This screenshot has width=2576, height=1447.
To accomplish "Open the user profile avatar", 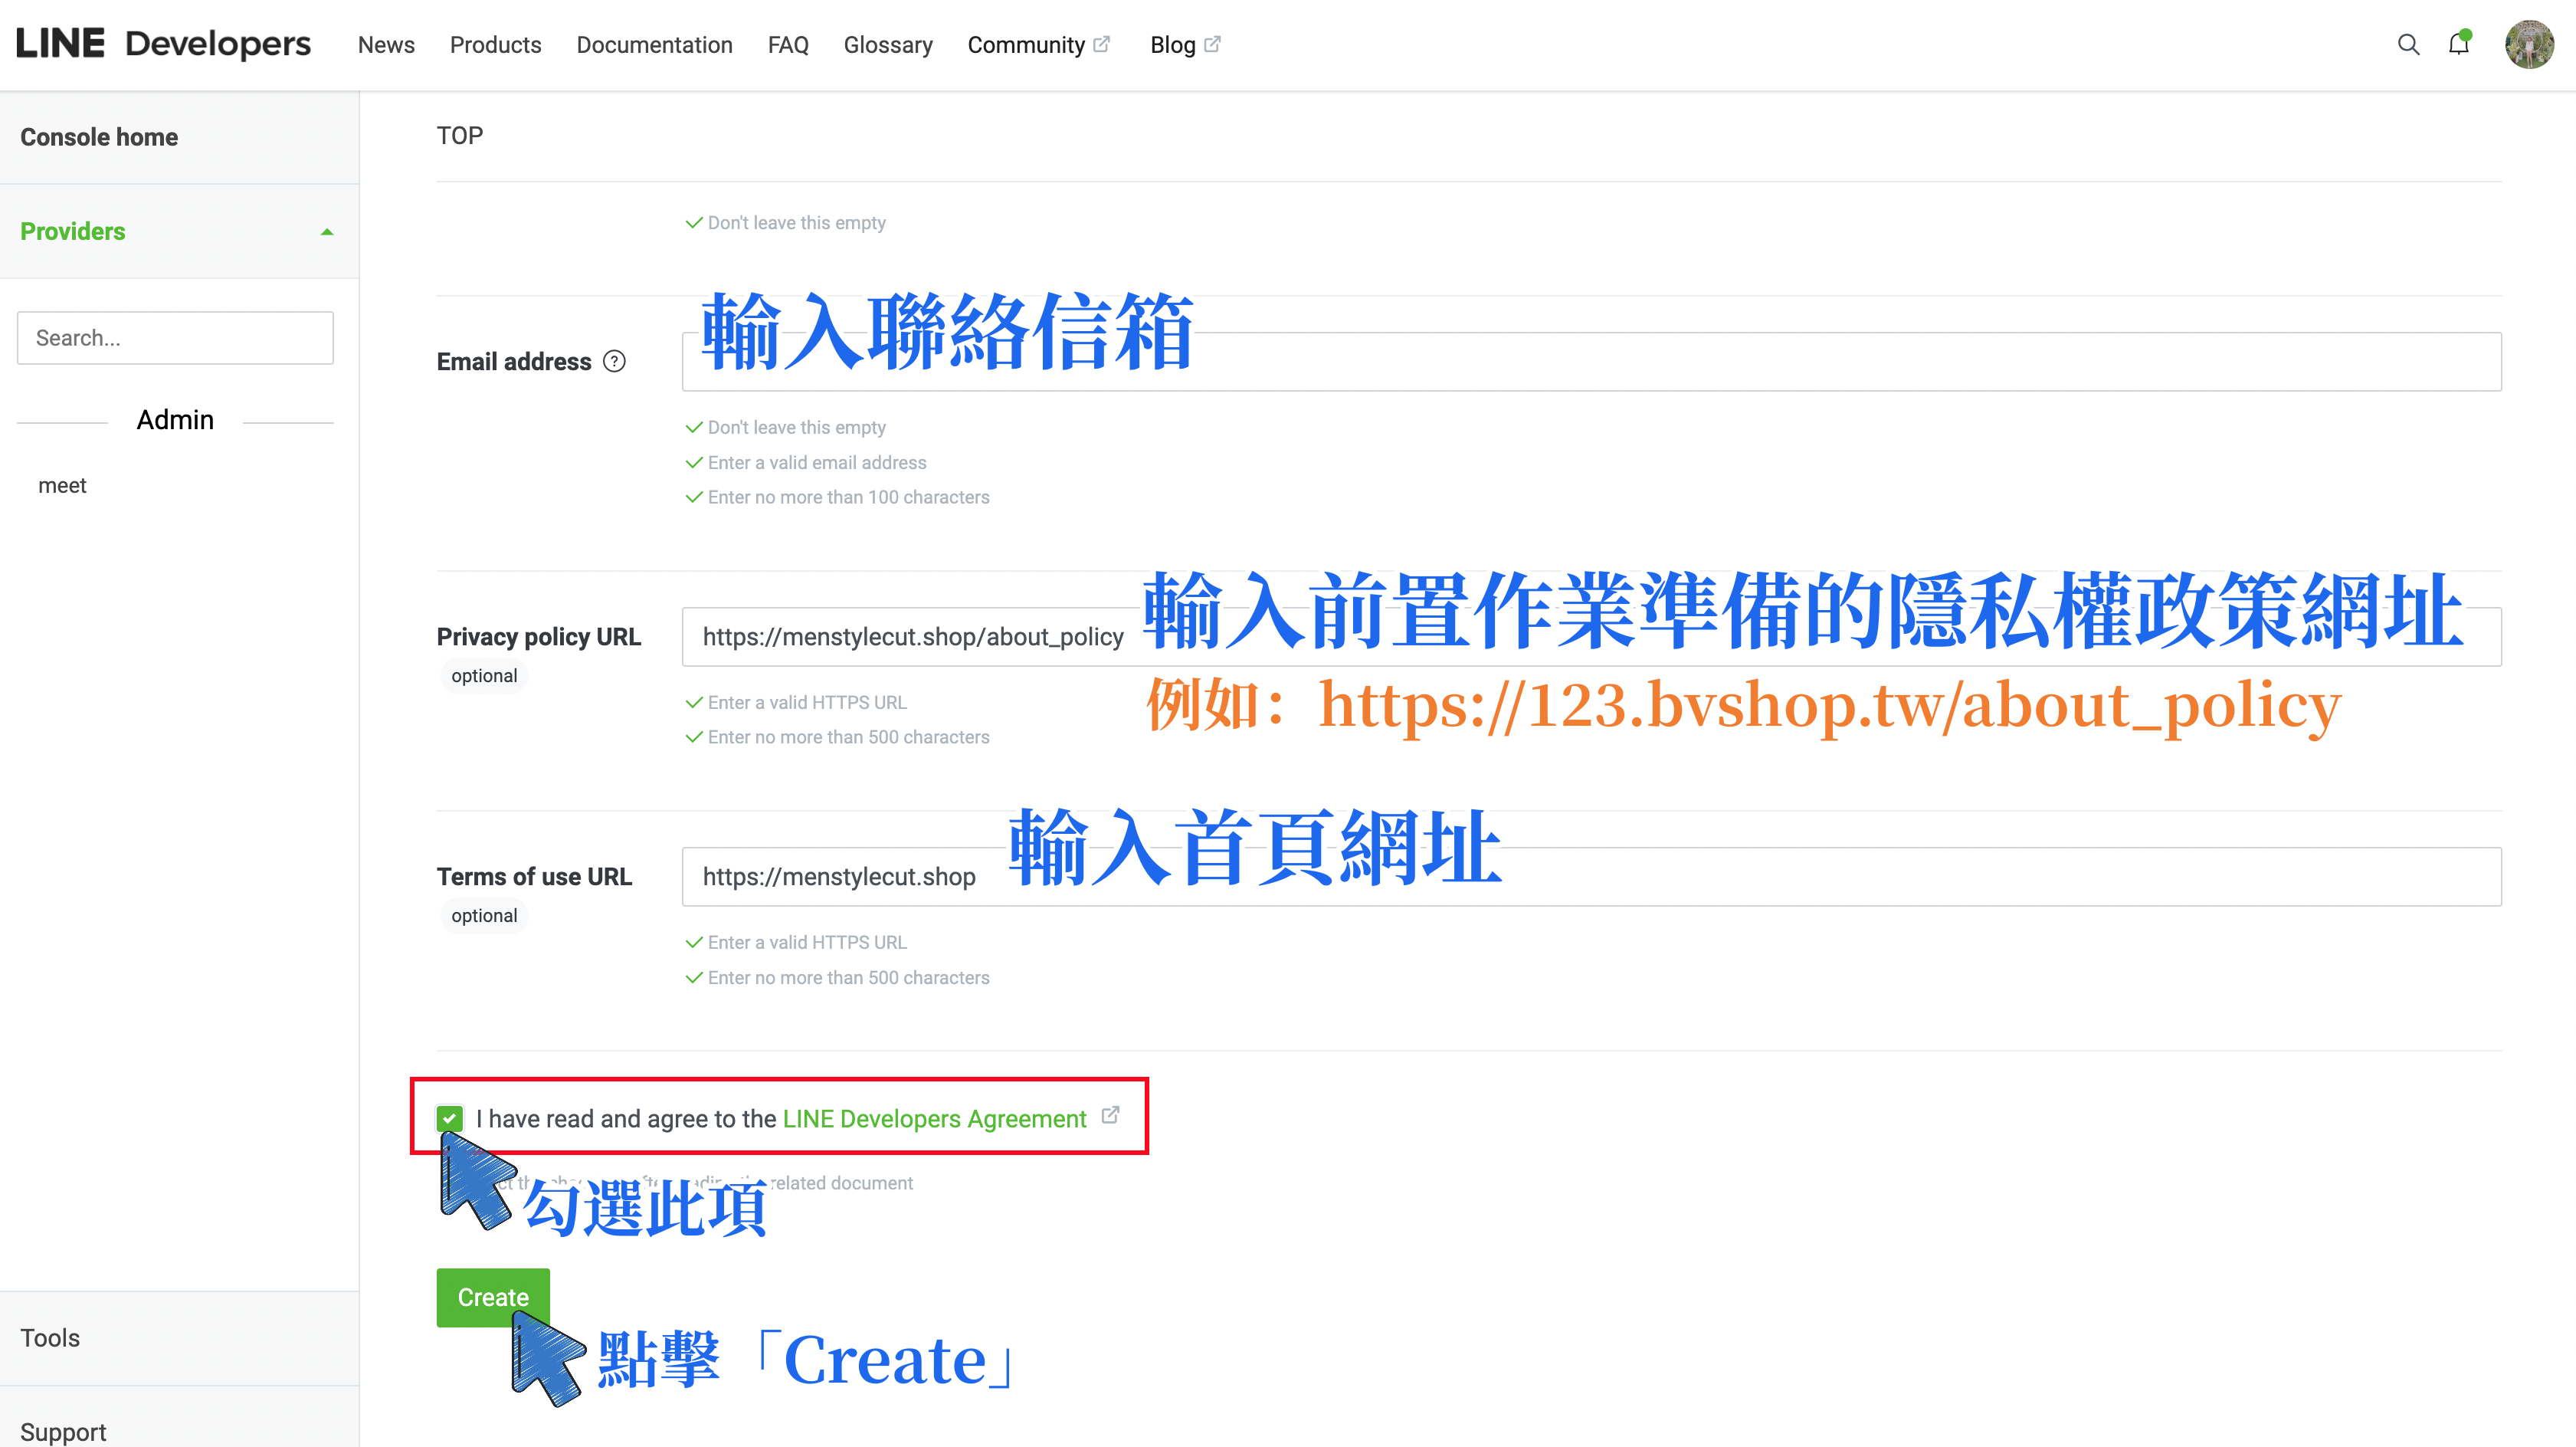I will coord(2529,45).
